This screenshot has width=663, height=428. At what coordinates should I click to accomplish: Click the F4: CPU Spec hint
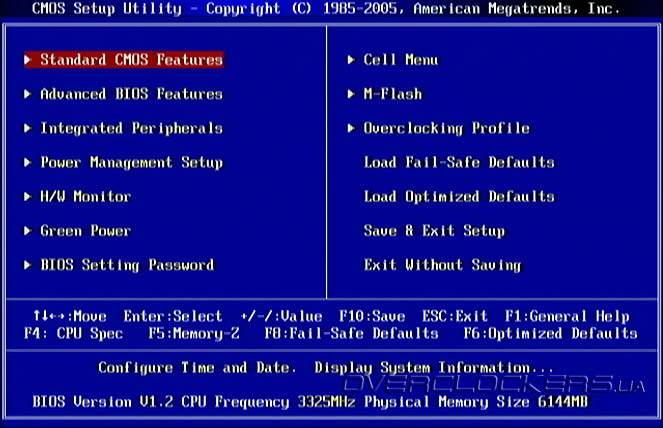(74, 333)
